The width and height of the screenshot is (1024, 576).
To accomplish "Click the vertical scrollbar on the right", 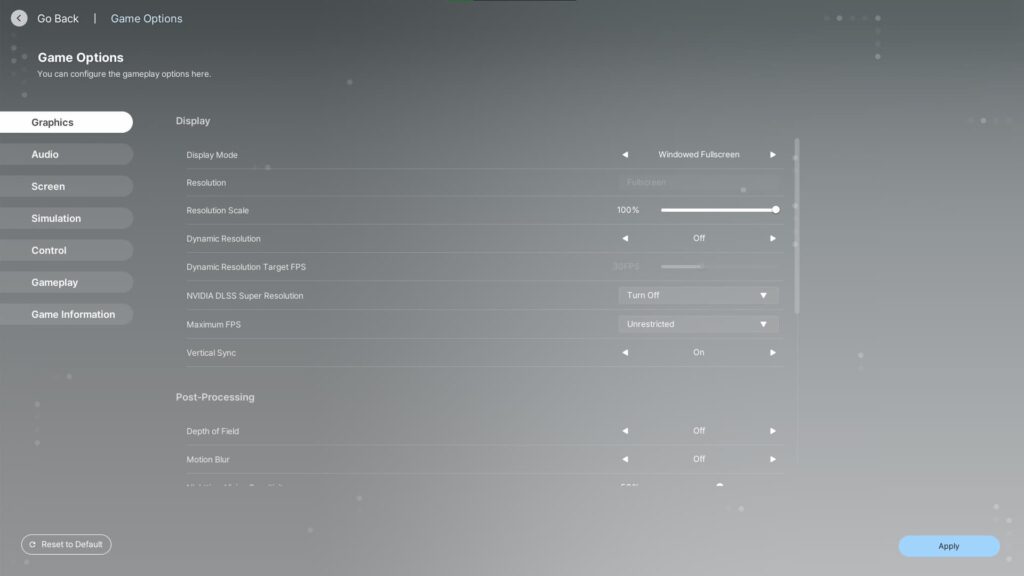I will 795,200.
